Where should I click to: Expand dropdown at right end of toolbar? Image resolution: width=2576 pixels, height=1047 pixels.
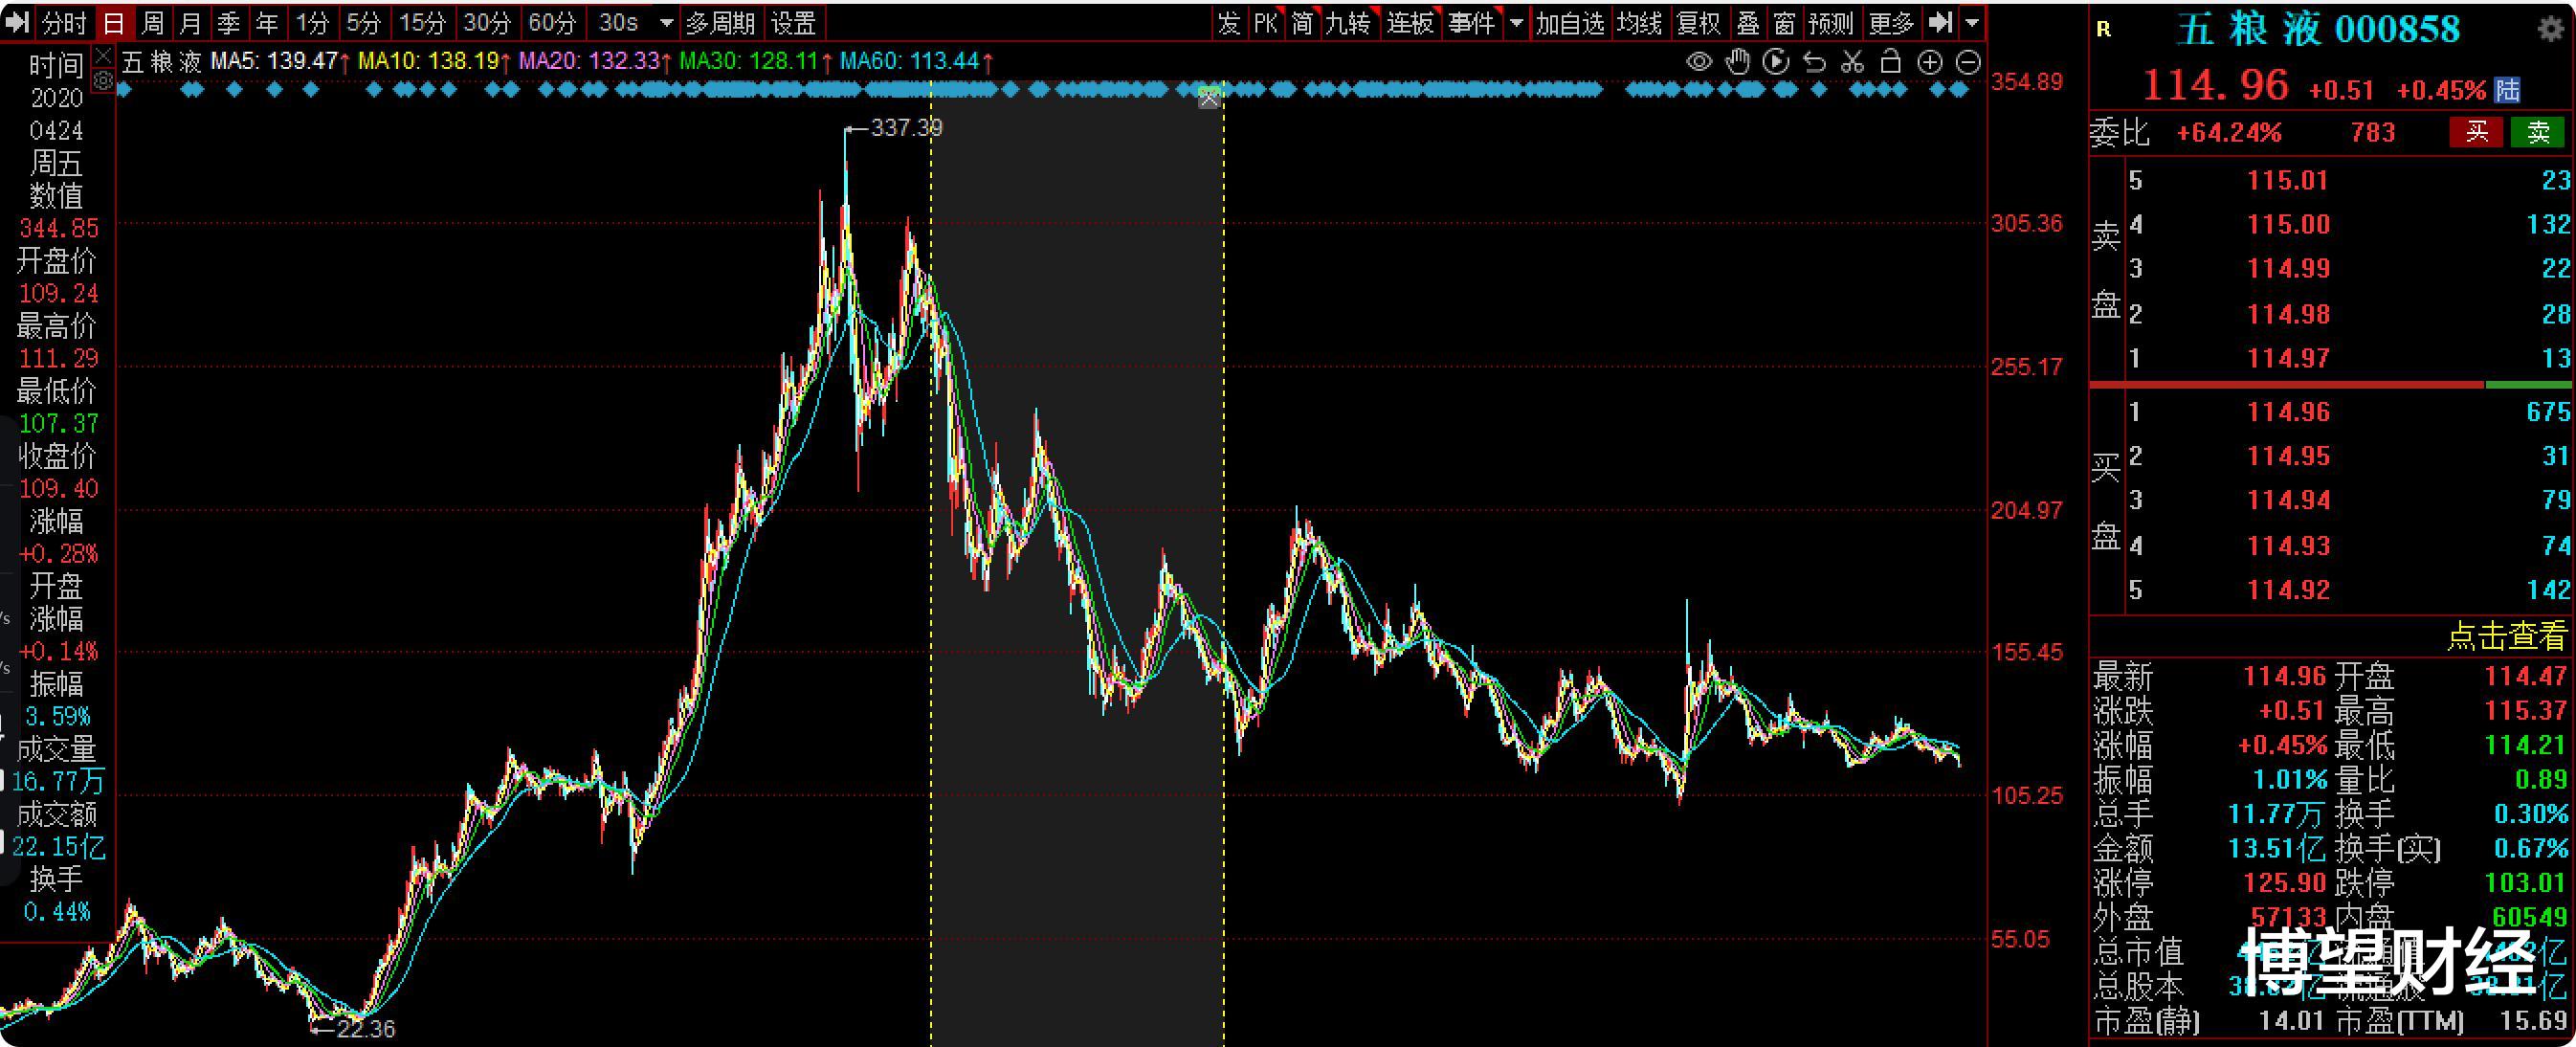(x=1972, y=22)
